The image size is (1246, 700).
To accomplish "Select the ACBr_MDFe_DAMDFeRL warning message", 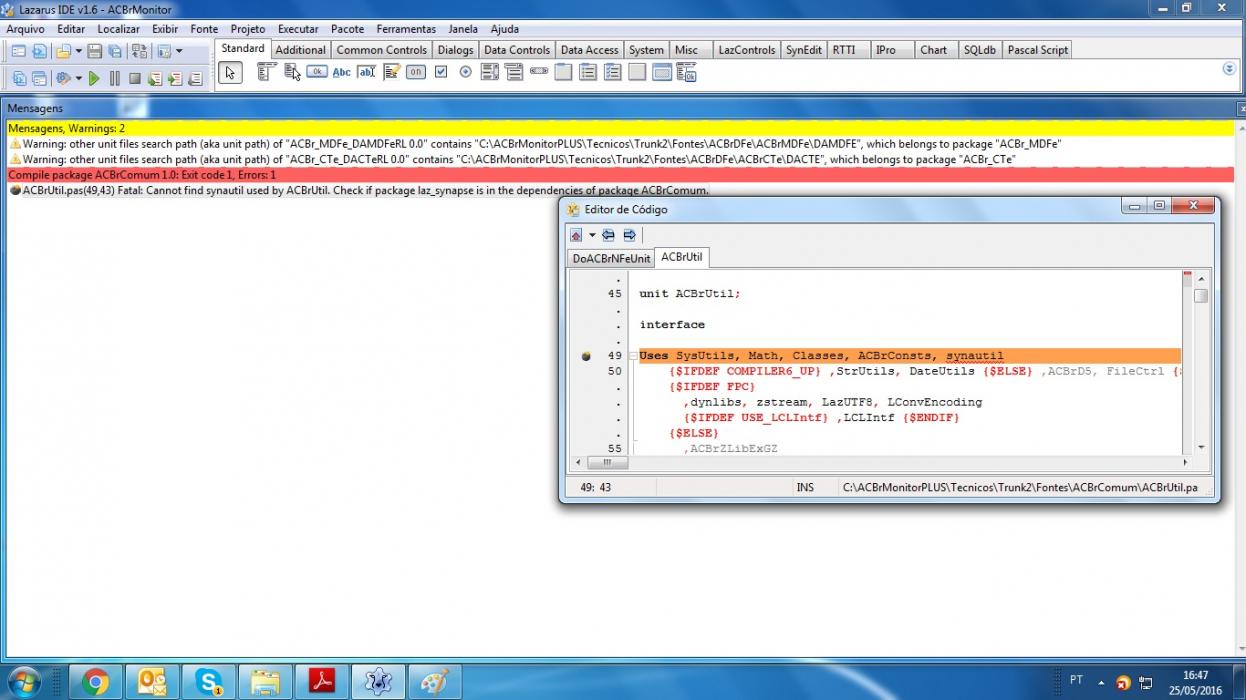I will (535, 144).
